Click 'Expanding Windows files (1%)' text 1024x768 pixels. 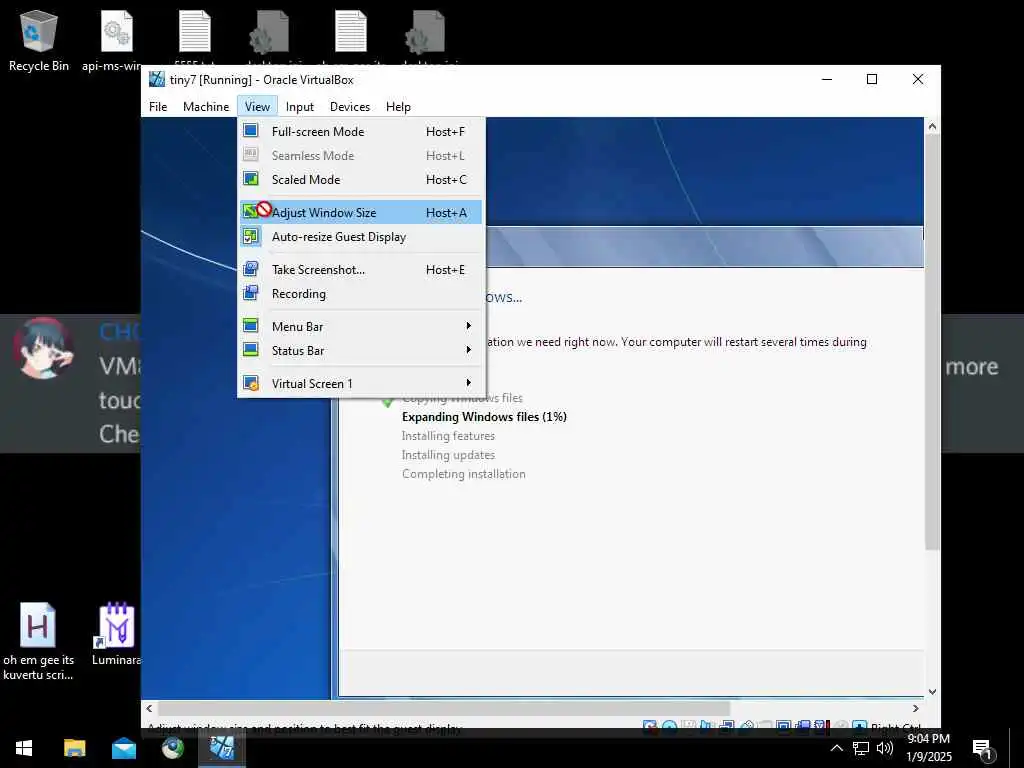pos(484,417)
